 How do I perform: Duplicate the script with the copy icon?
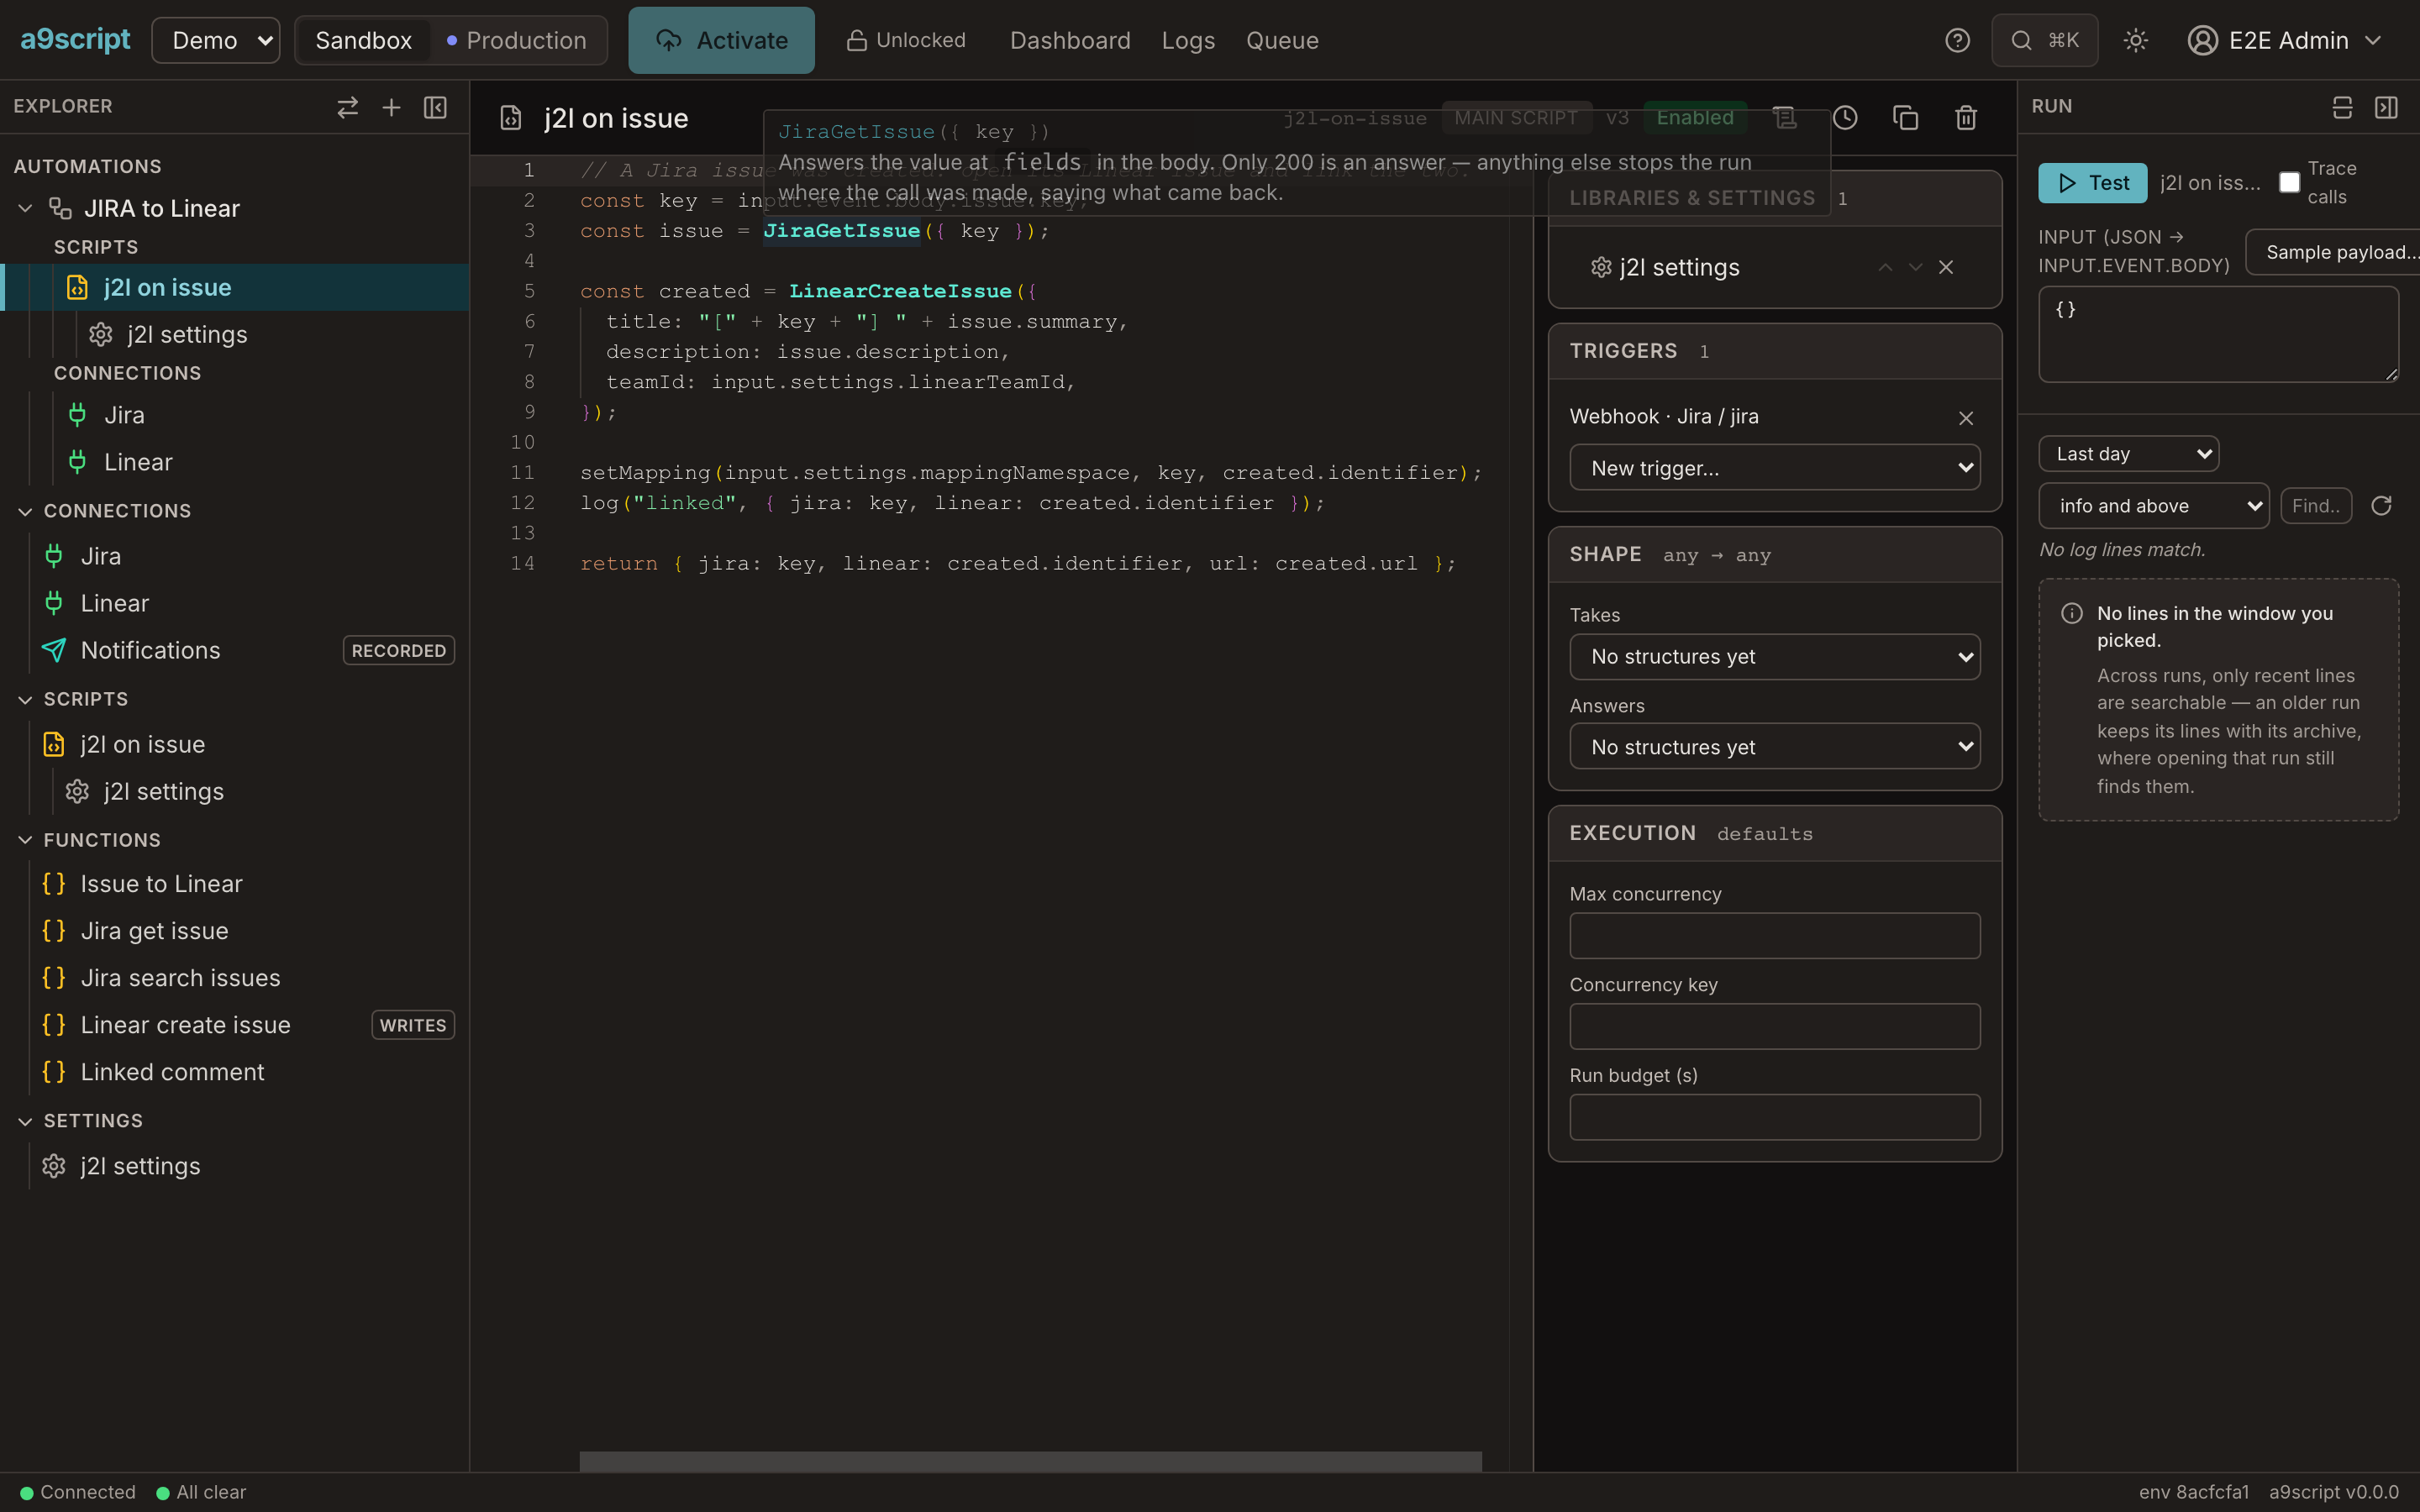(x=1905, y=118)
